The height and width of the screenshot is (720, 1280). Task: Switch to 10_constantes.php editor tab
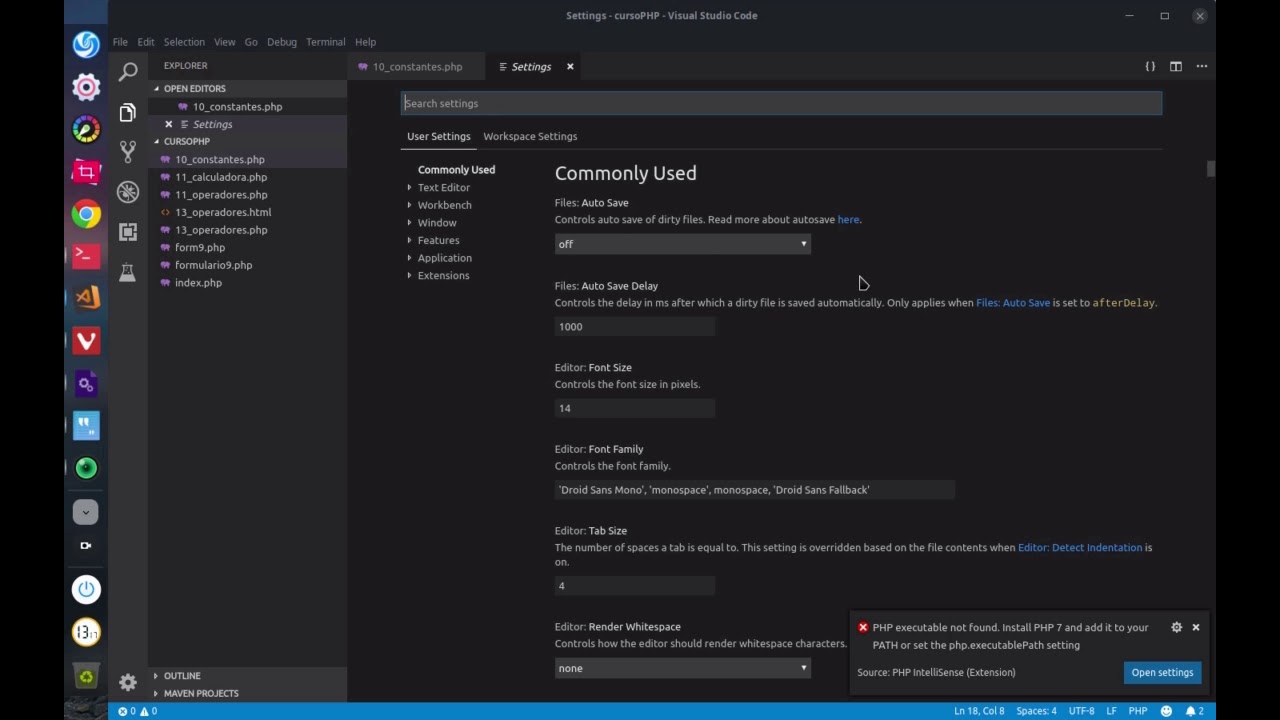[x=417, y=66]
